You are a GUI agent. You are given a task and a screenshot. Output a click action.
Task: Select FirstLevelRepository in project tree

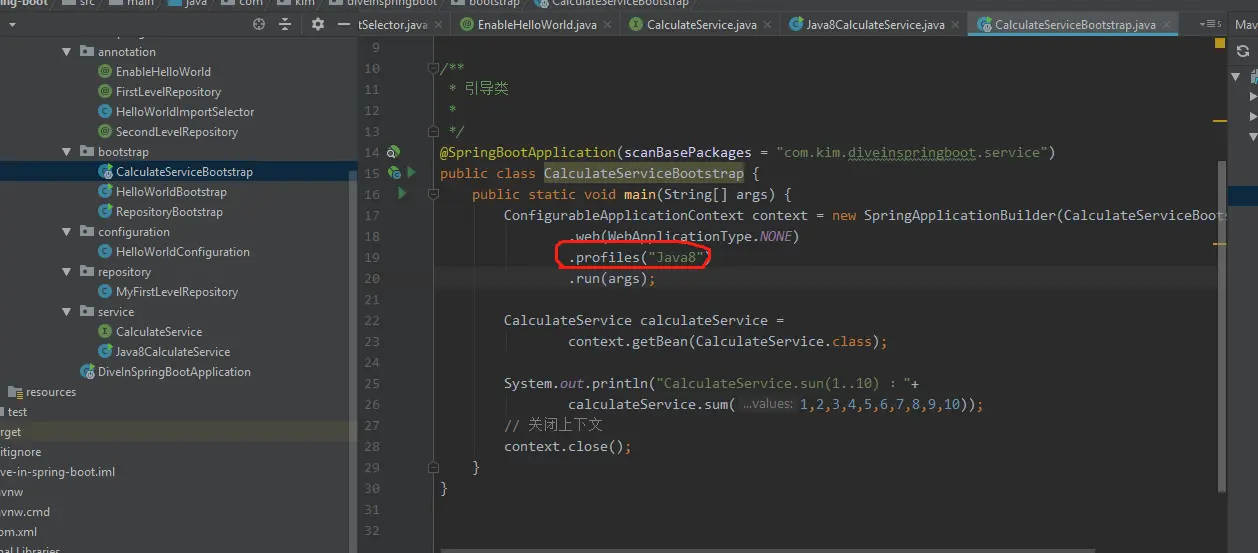(168, 92)
